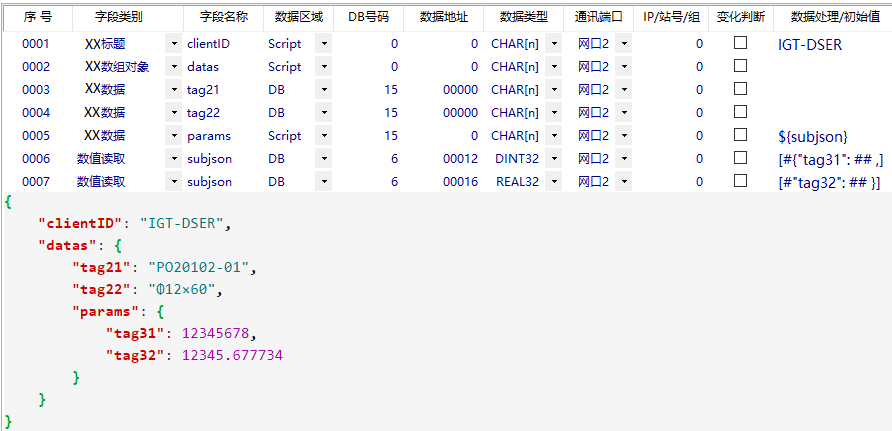Click the 数据类型 column header
Viewport: 892px width, 431px height.
[523, 17]
